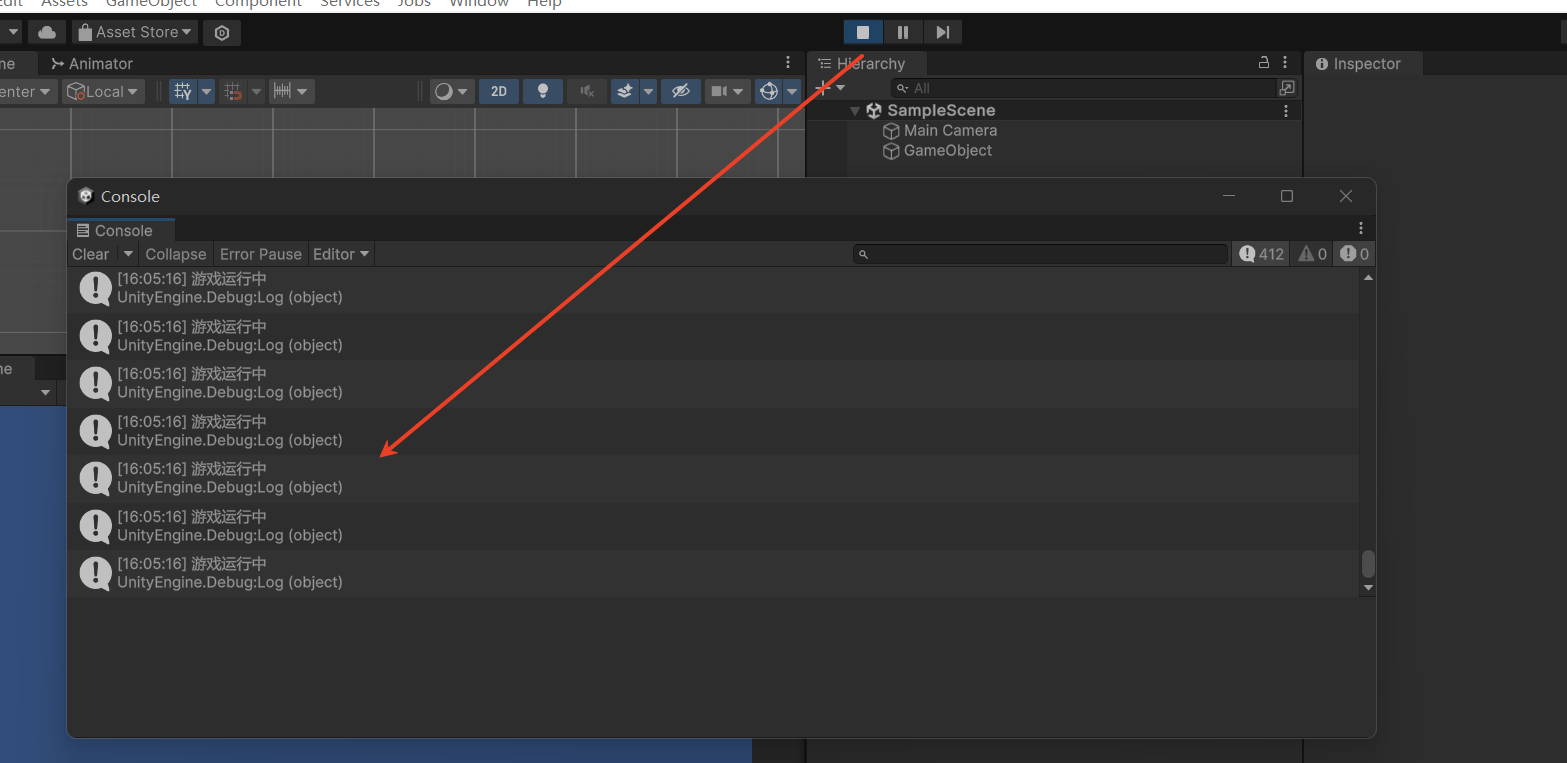Open the Asset Store dropdown
The height and width of the screenshot is (763, 1567).
click(x=135, y=32)
